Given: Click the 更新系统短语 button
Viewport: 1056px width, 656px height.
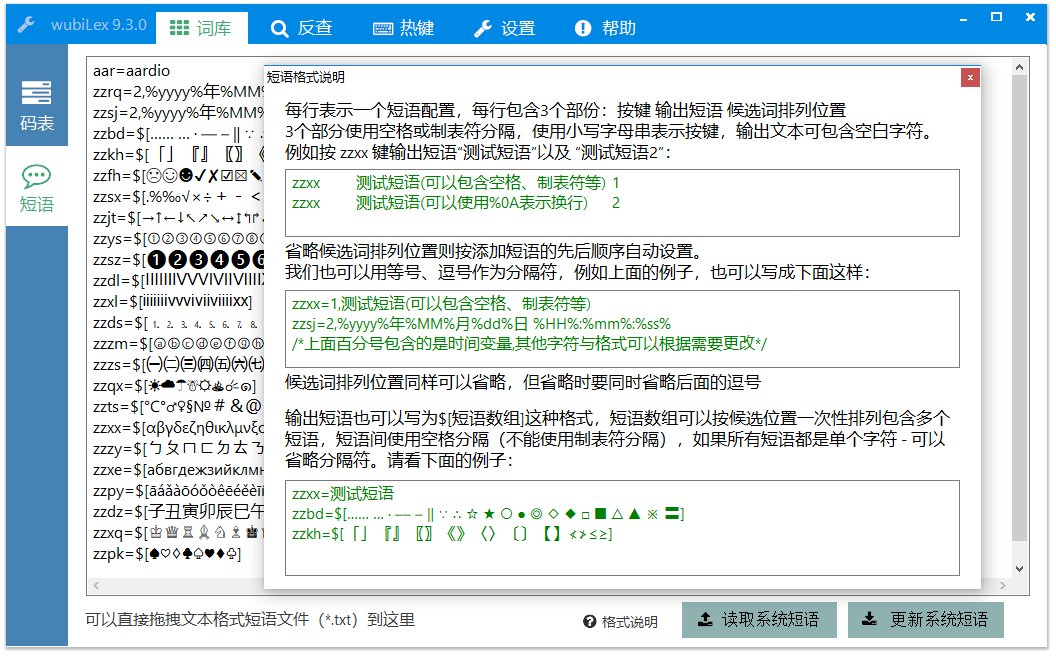Looking at the screenshot, I should pyautogui.click(x=926, y=619).
